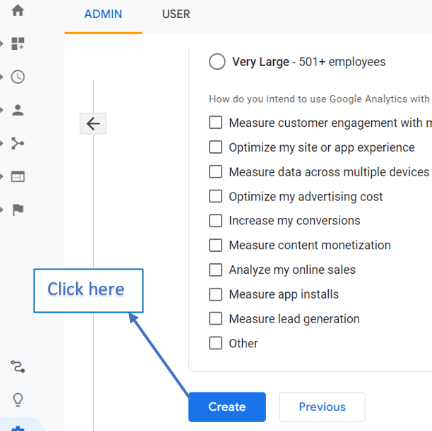Open the Acquisition arrows icon
Screen dimensions: 432x431
(x=18, y=143)
